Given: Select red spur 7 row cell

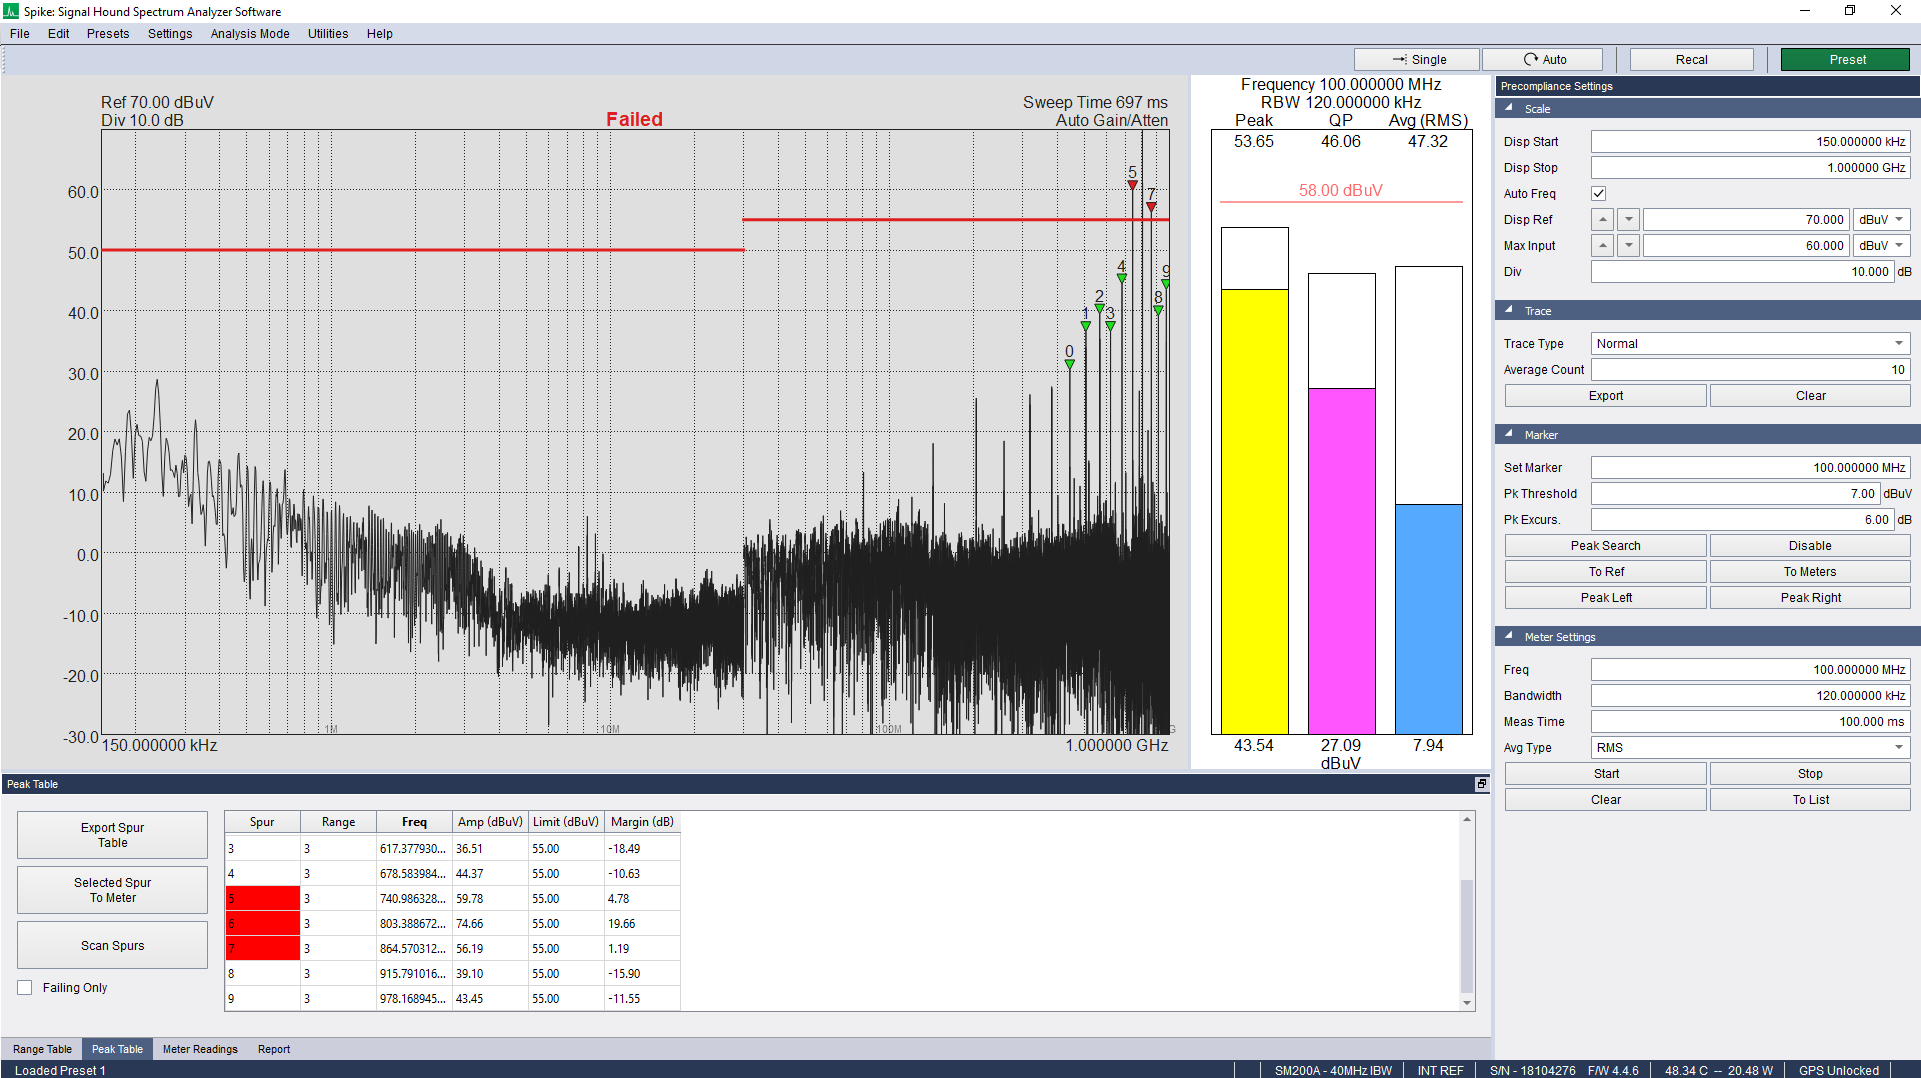Looking at the screenshot, I should (x=263, y=948).
